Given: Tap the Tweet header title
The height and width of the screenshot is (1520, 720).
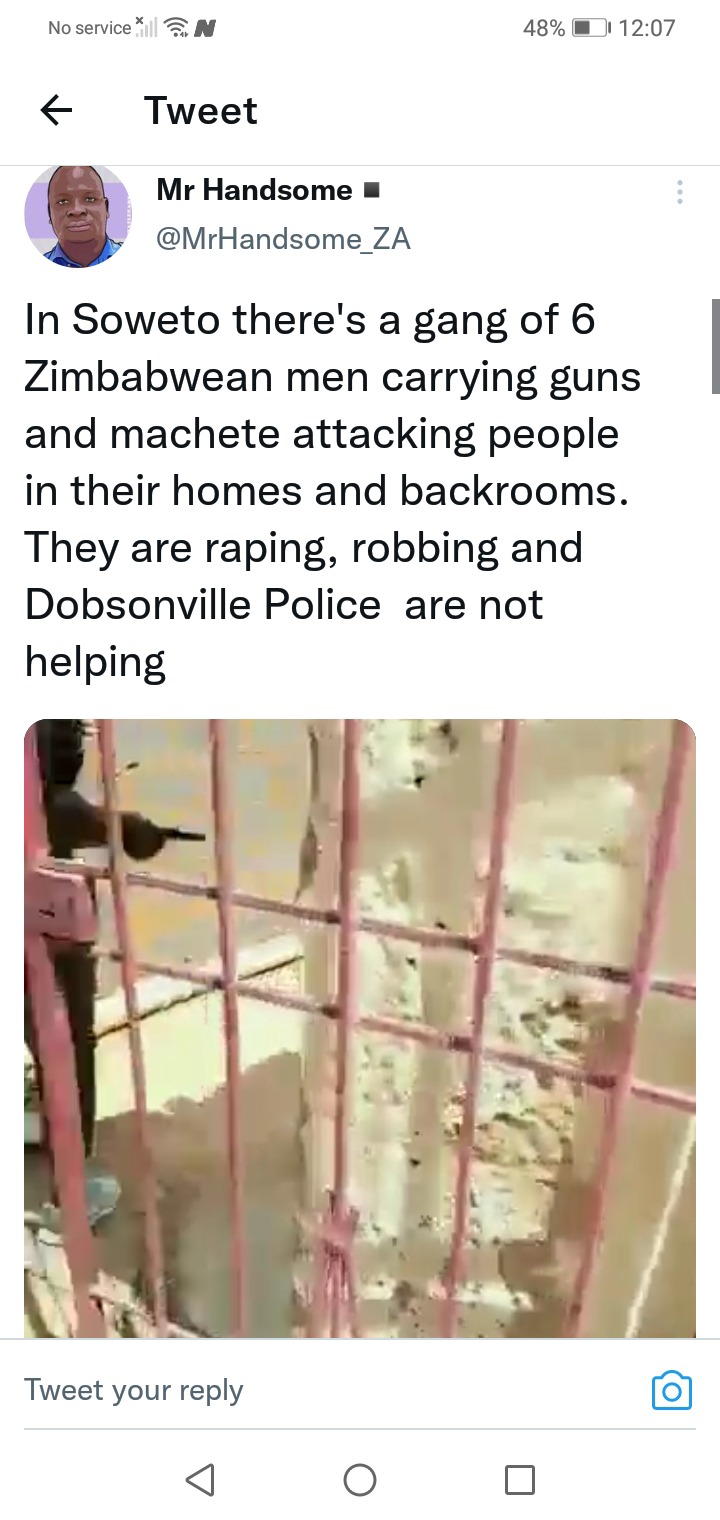Looking at the screenshot, I should (x=201, y=110).
